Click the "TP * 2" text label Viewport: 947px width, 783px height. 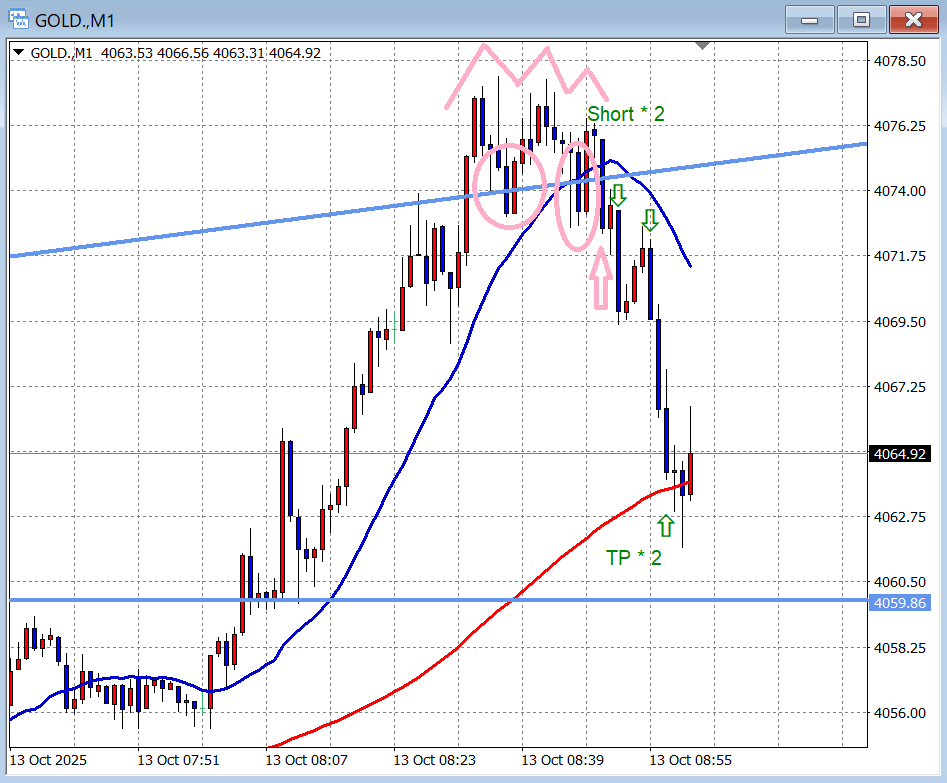click(633, 558)
